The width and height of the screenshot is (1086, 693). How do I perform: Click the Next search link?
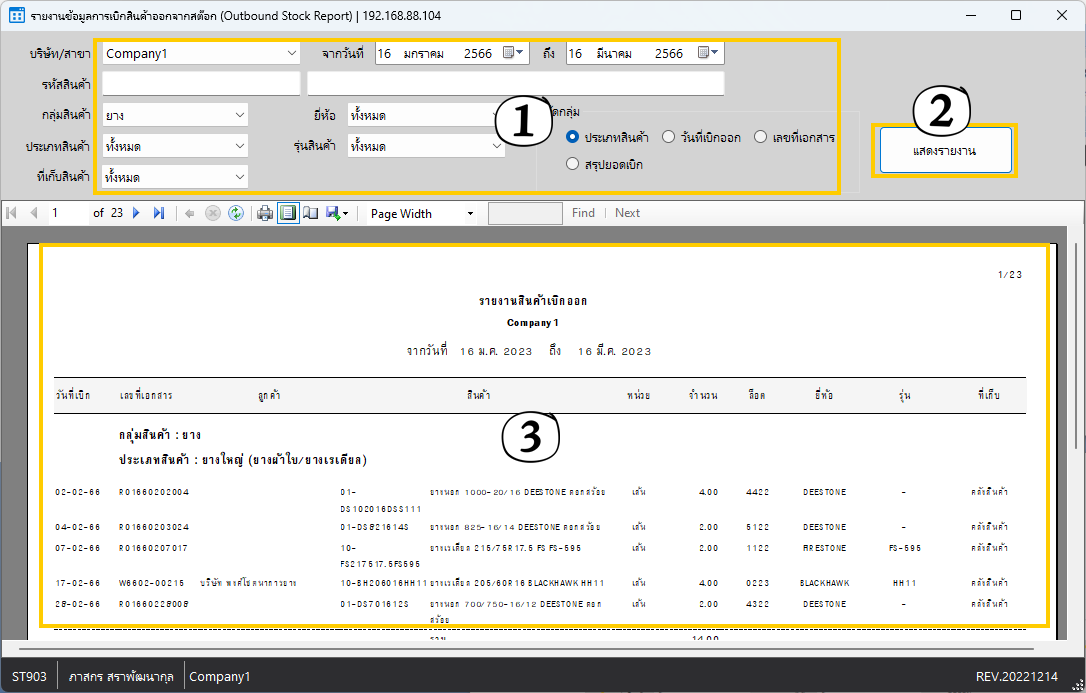(x=627, y=213)
